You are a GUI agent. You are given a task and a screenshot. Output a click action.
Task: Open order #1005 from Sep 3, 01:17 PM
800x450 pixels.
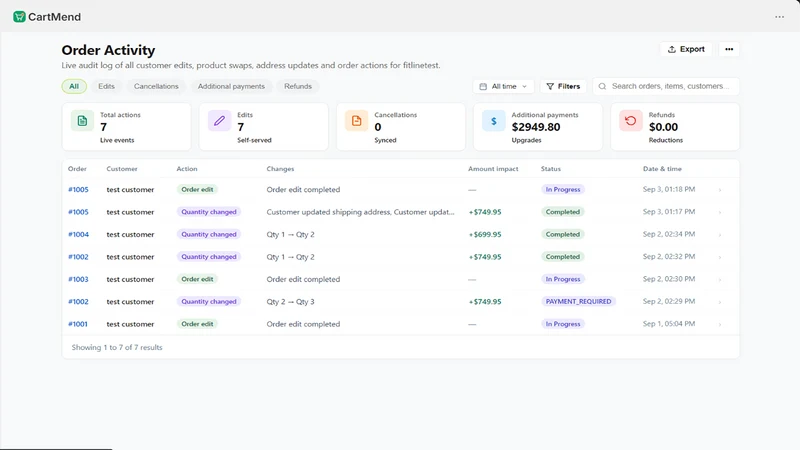click(78, 212)
